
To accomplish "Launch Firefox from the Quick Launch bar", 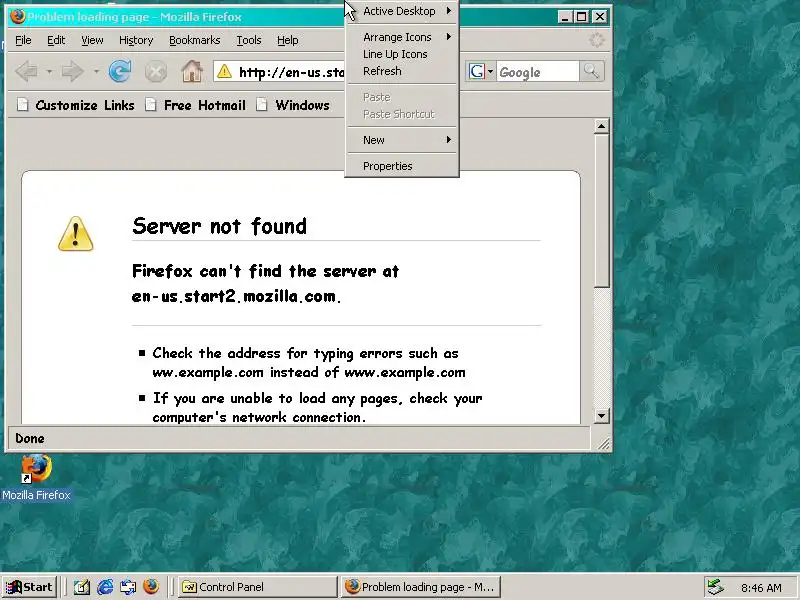I will (151, 587).
